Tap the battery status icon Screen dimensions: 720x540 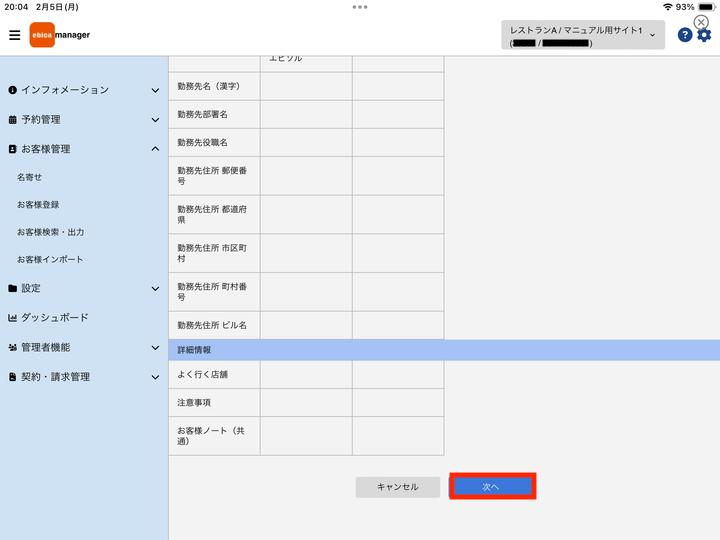tap(707, 7)
